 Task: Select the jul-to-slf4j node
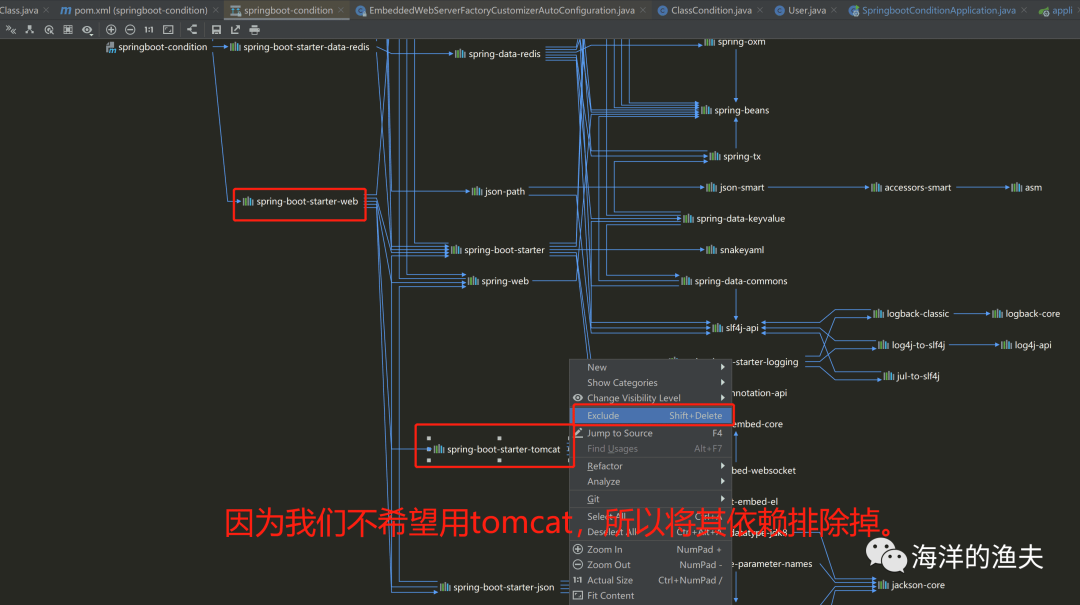pyautogui.click(x=911, y=376)
